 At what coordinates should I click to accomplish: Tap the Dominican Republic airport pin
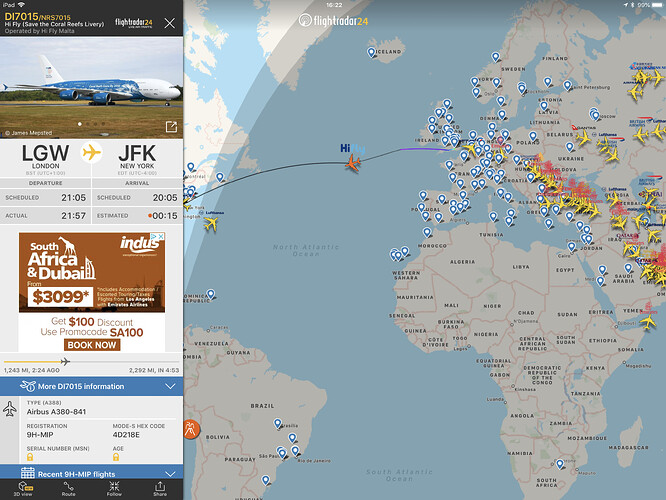tap(211, 294)
